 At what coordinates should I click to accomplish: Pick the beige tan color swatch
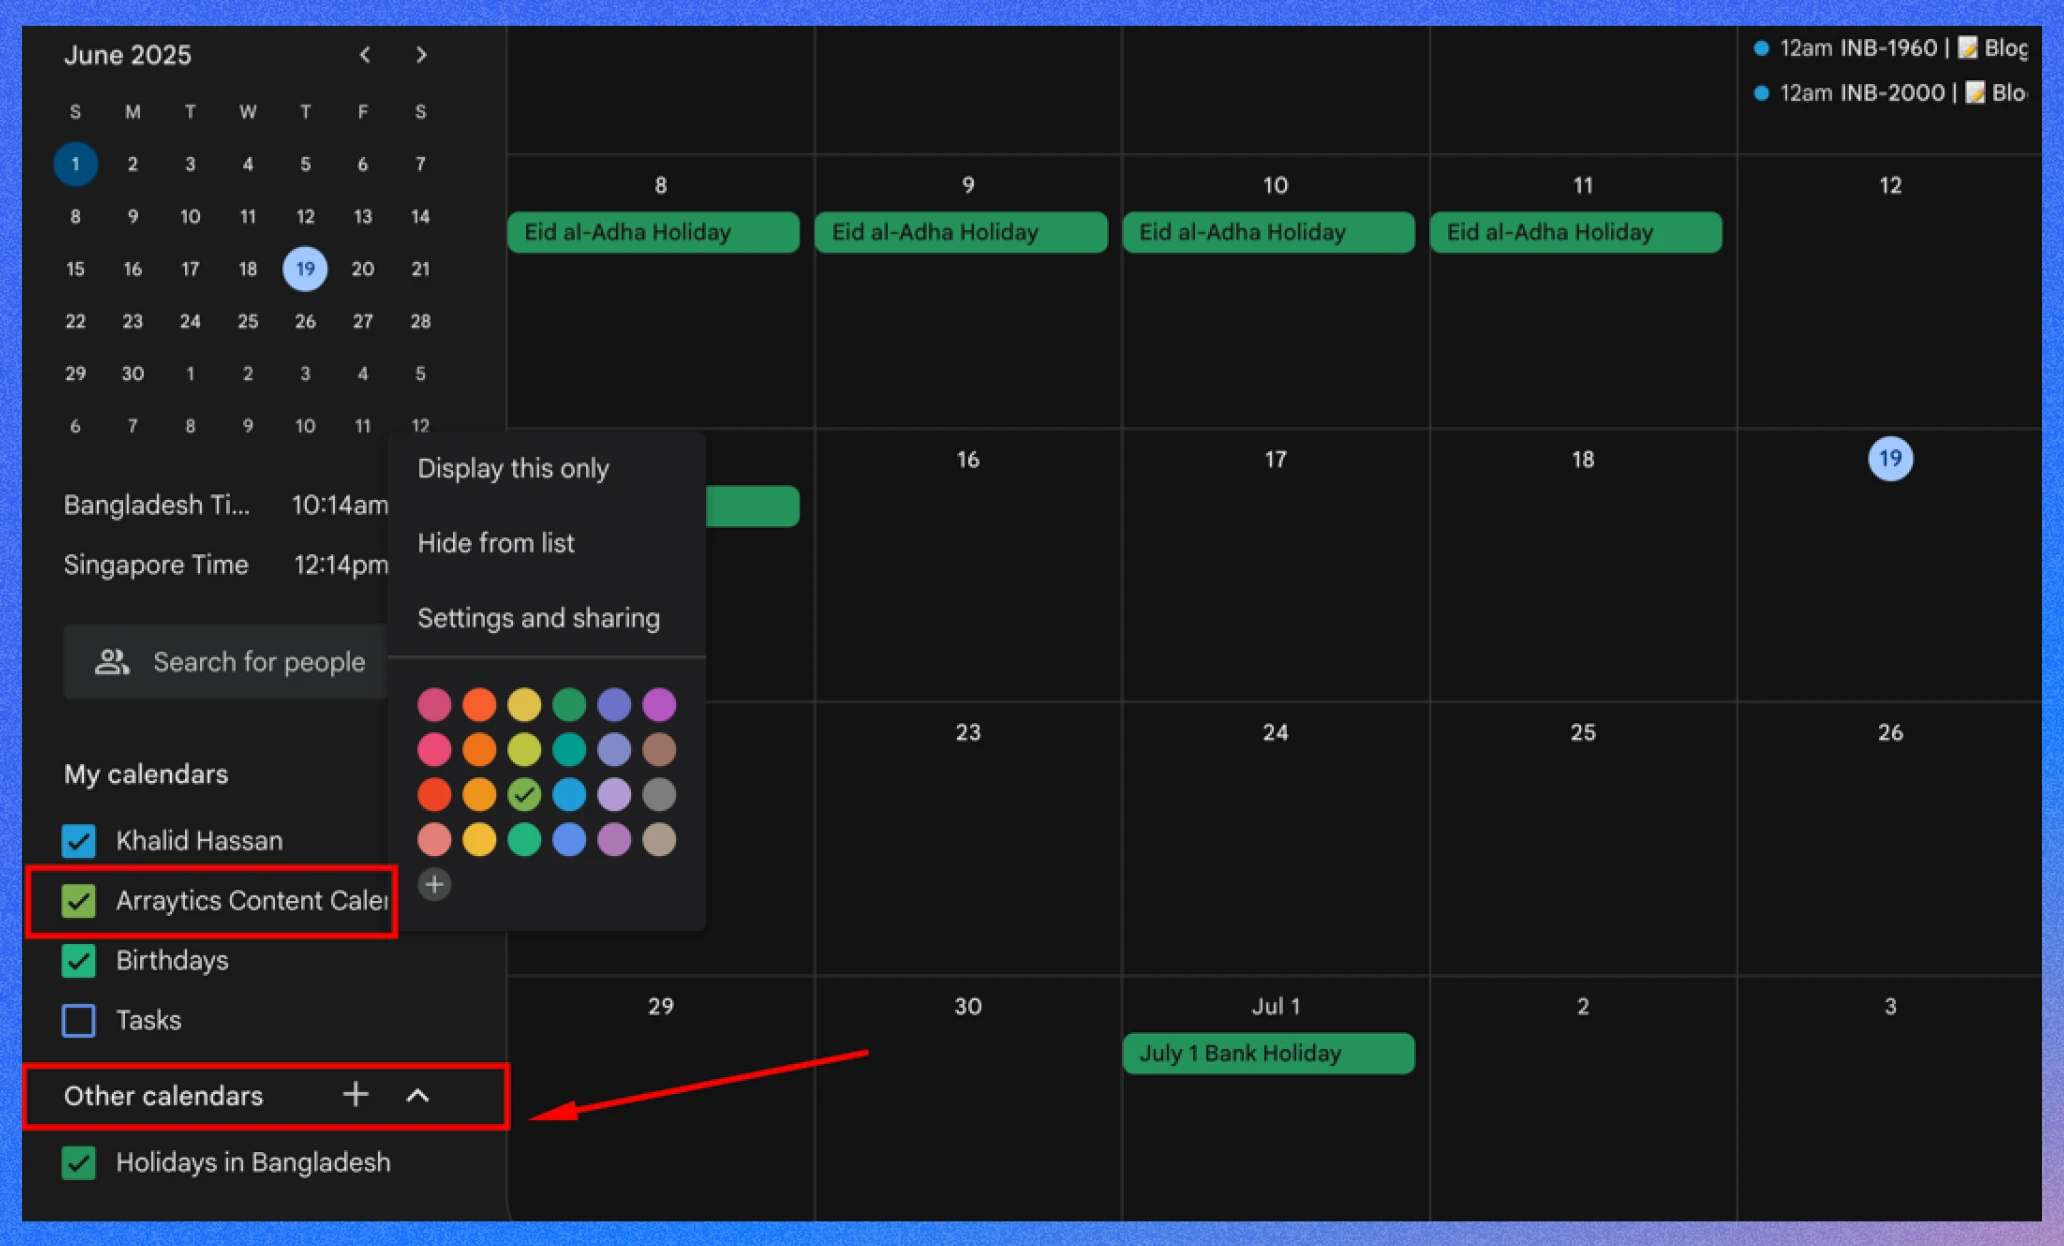coord(659,839)
